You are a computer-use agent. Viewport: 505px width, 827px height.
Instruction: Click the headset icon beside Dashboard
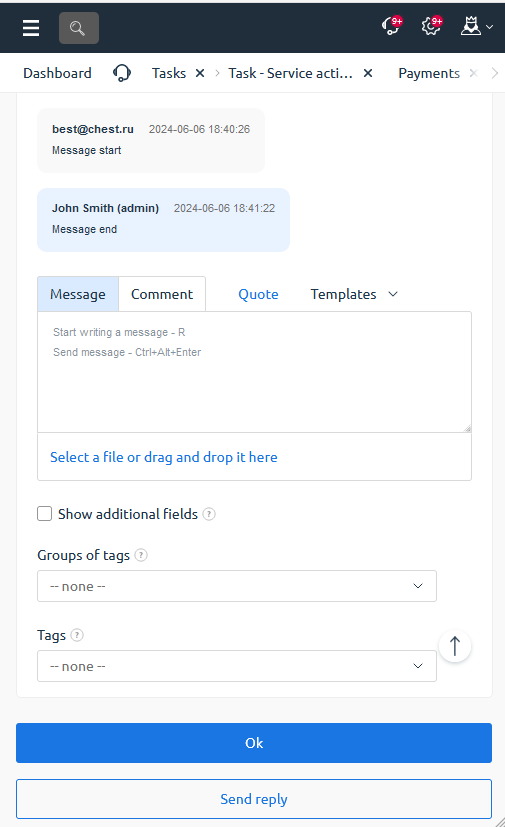pos(122,73)
